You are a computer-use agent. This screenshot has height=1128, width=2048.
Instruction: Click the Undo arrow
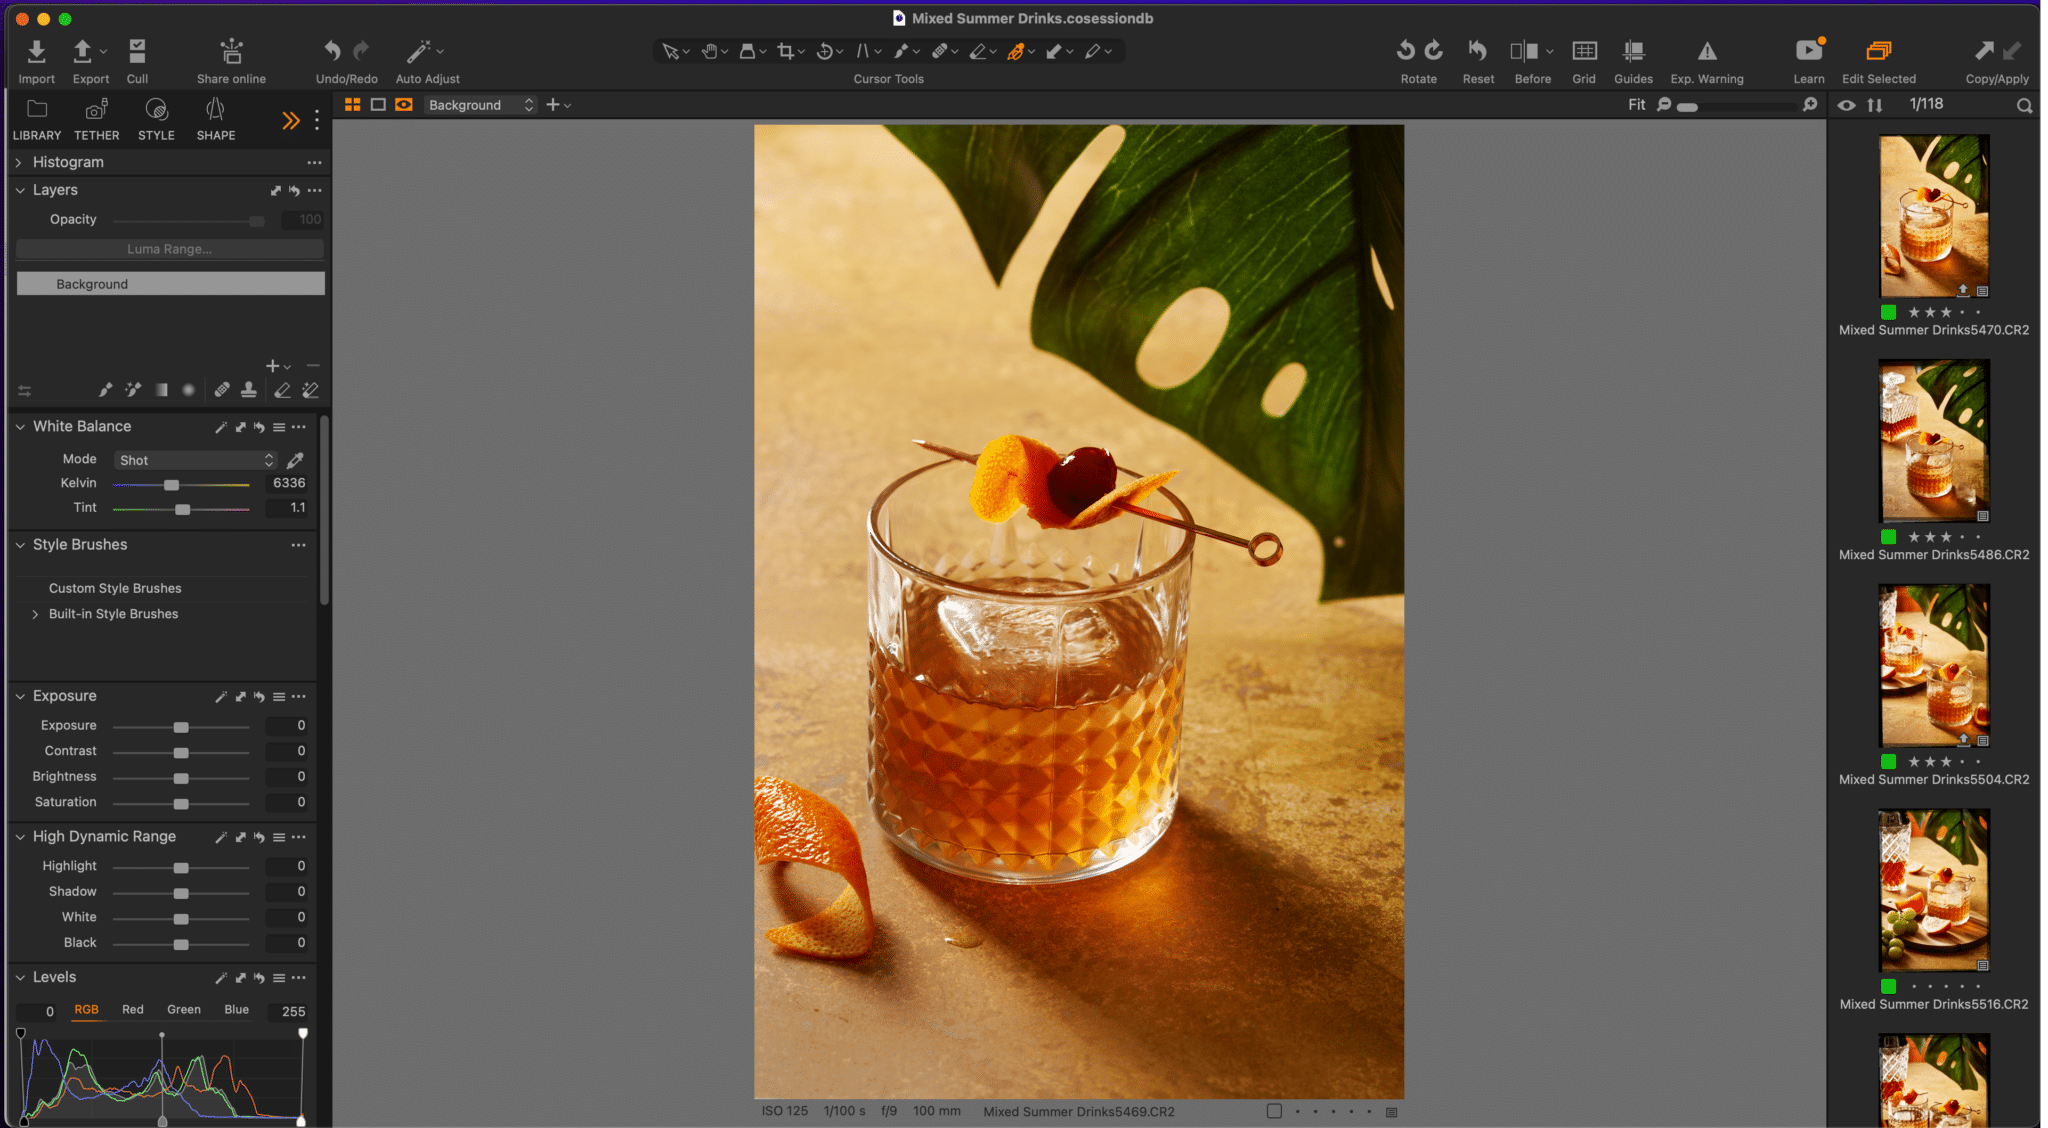(332, 50)
